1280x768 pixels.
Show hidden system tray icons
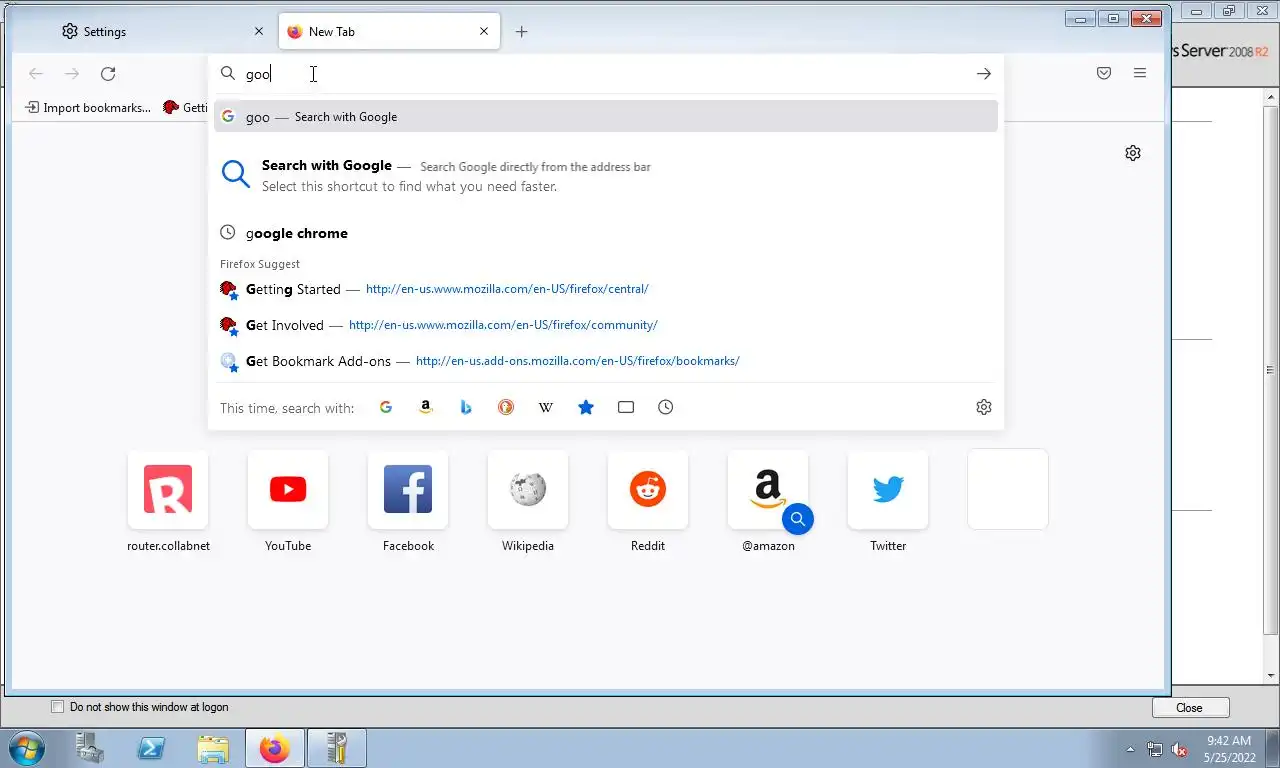tap(1130, 749)
